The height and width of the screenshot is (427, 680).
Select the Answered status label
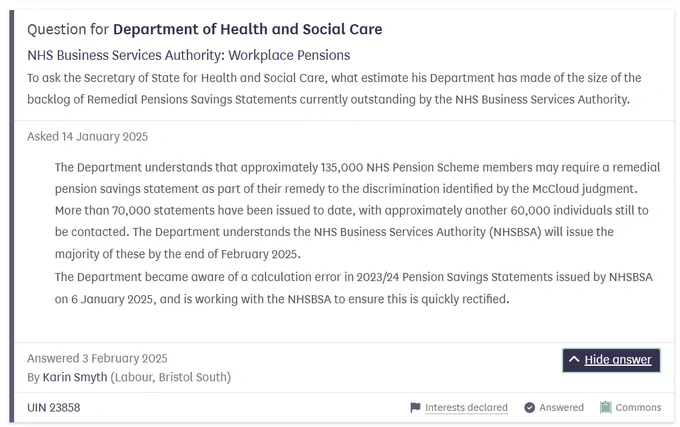(561, 407)
